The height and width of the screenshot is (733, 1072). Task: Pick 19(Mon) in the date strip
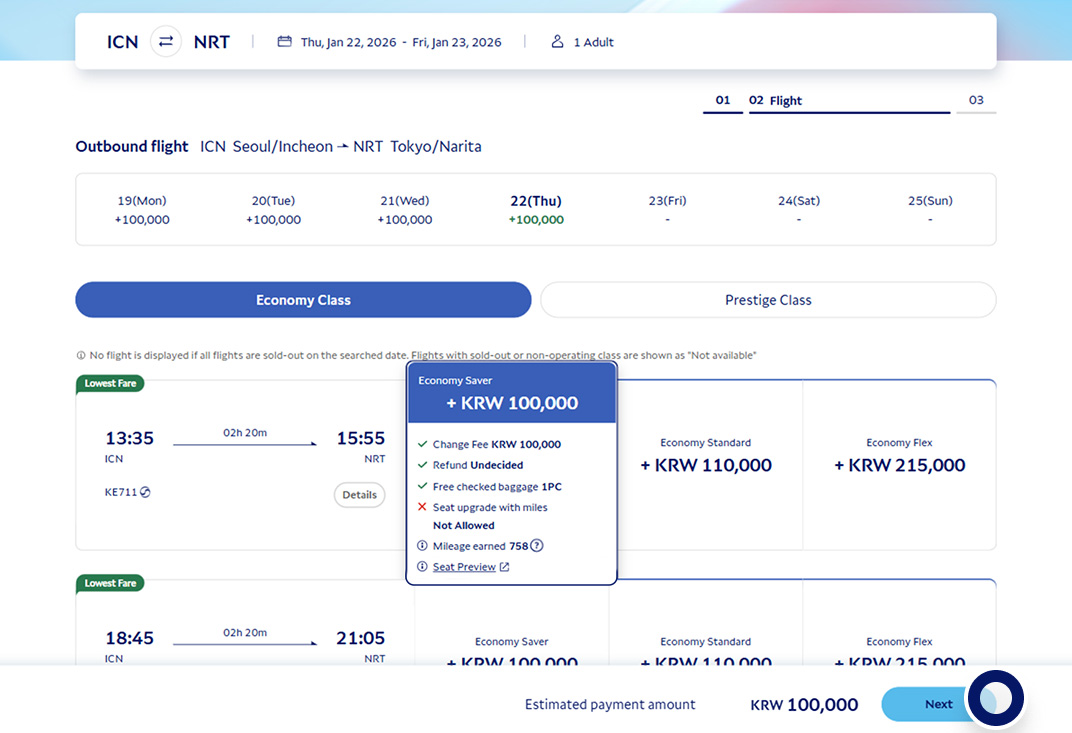[x=142, y=209]
